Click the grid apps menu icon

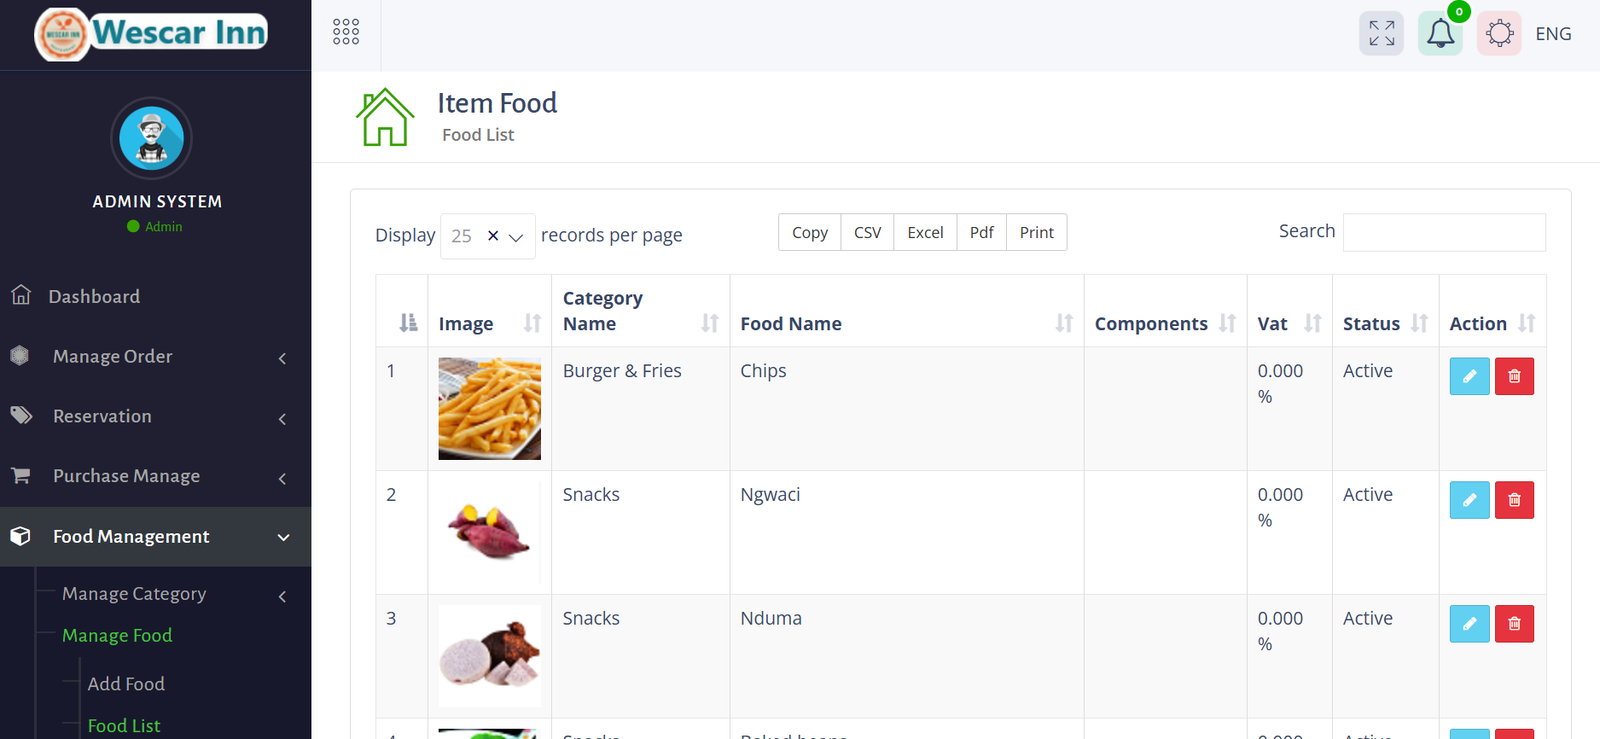(x=346, y=32)
